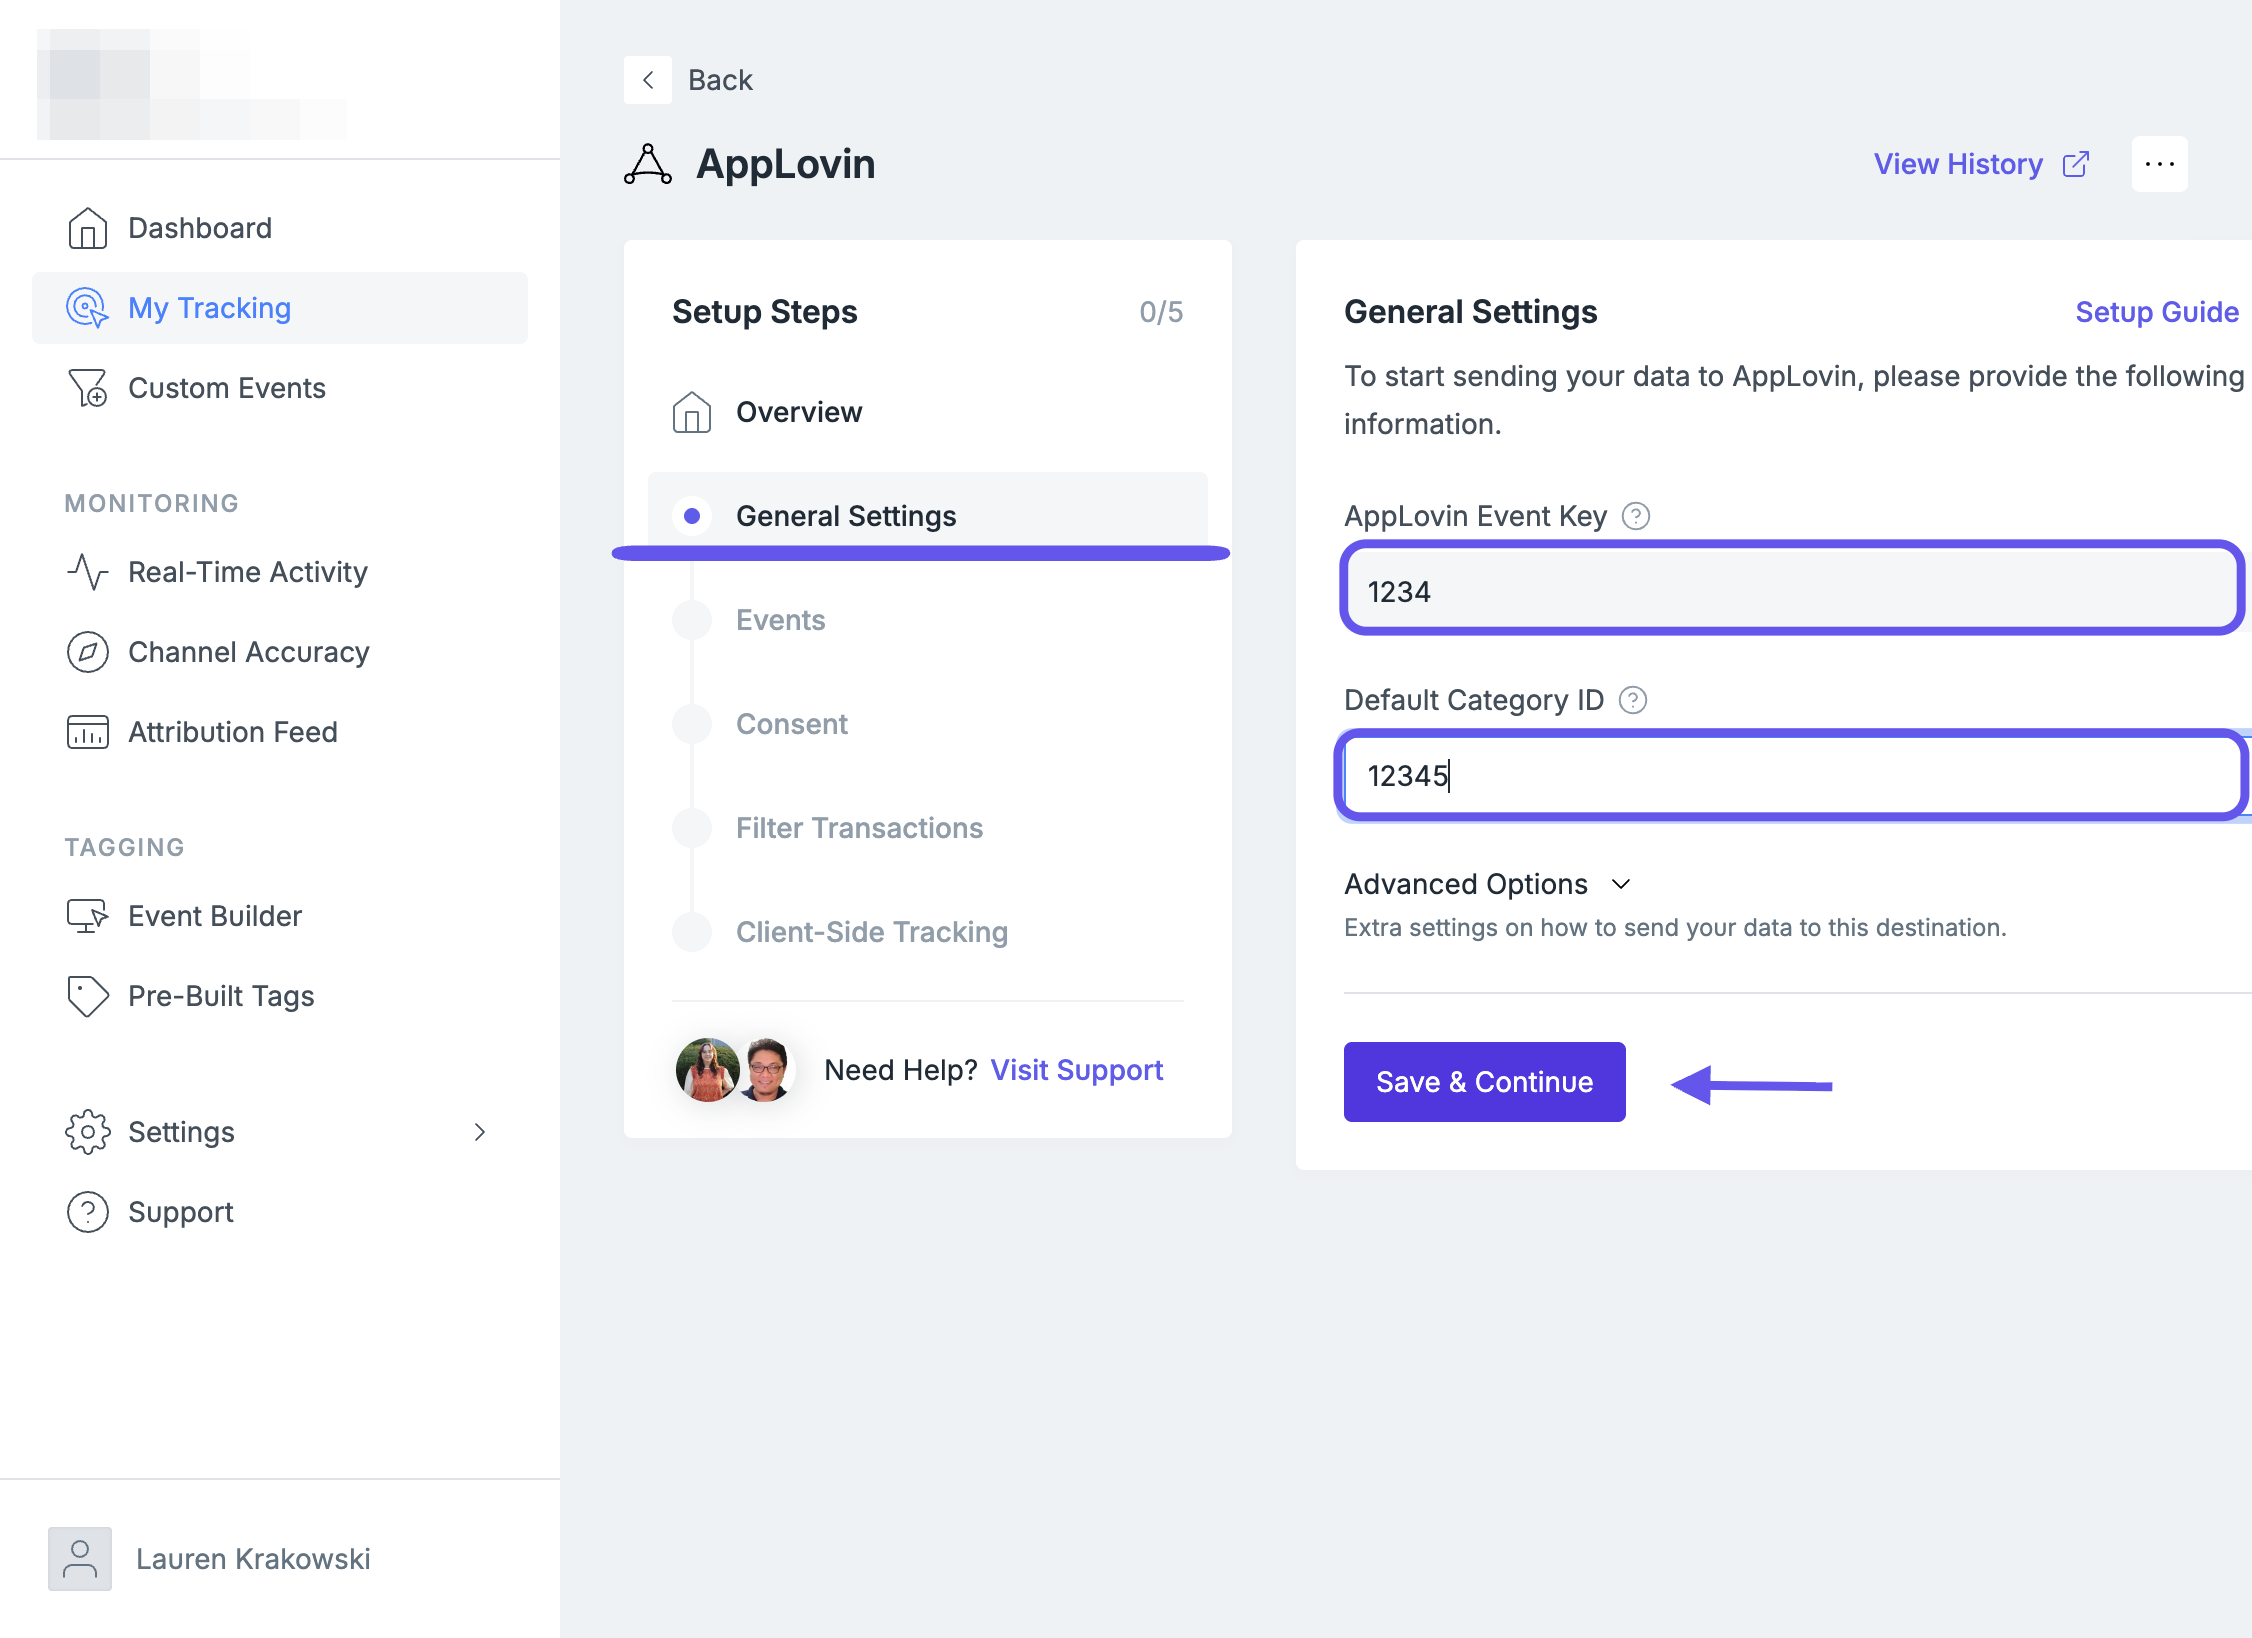Click the support team avatars
This screenshot has height=1638, width=2252.
[x=736, y=1069]
